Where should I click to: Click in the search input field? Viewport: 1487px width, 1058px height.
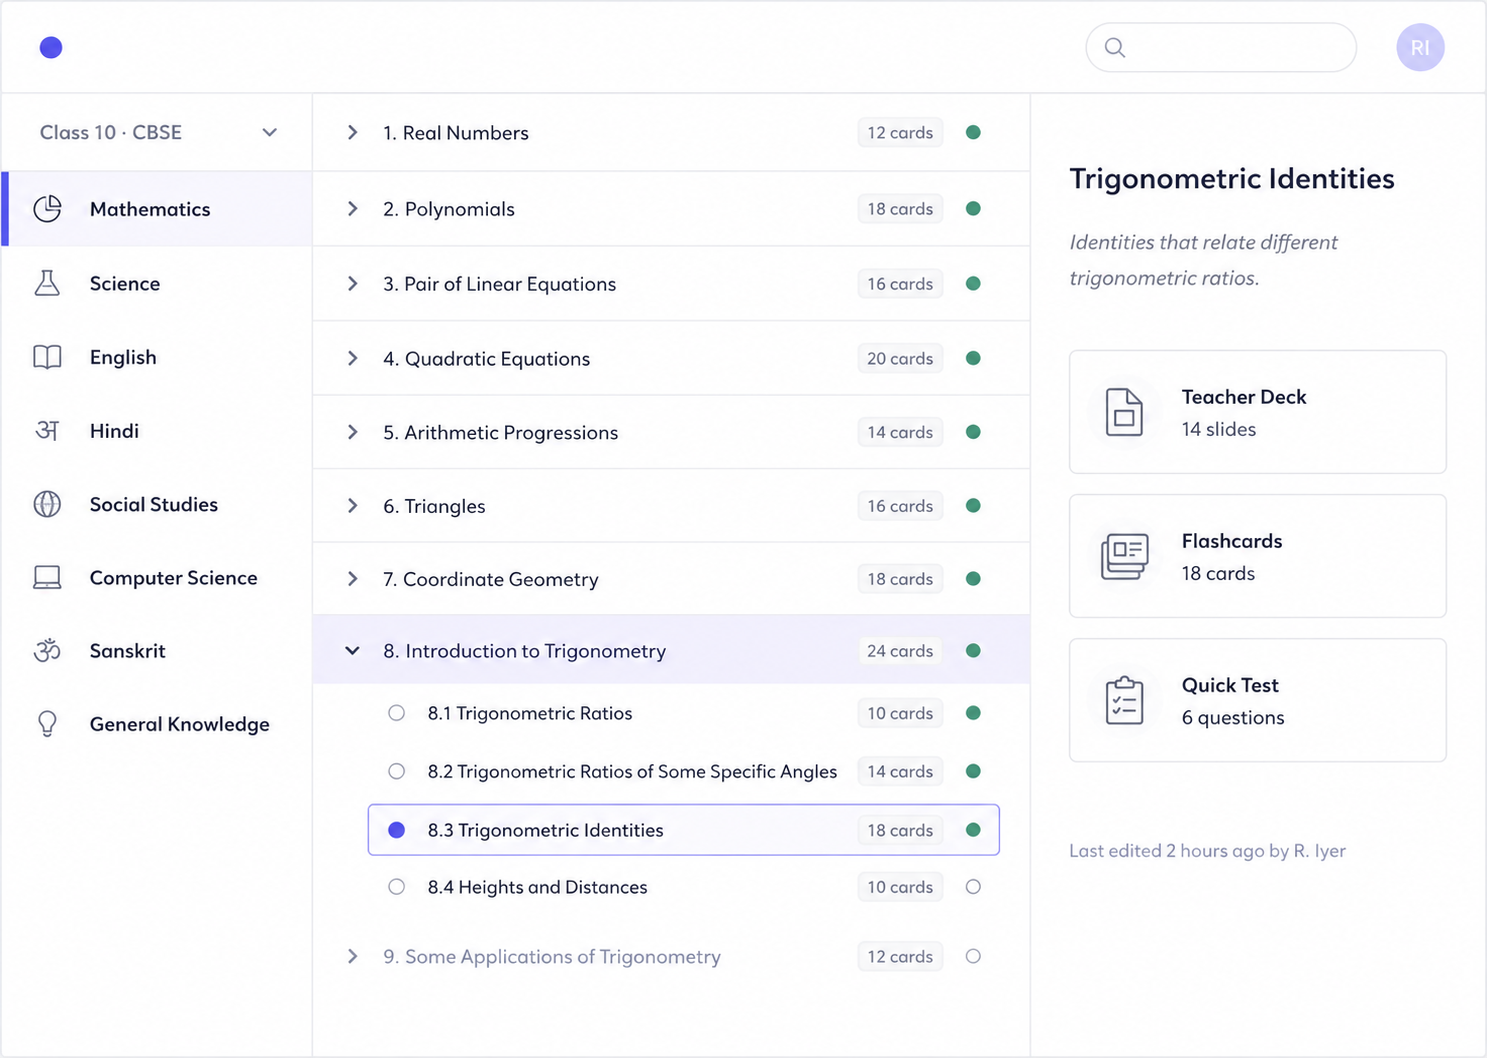click(1221, 47)
